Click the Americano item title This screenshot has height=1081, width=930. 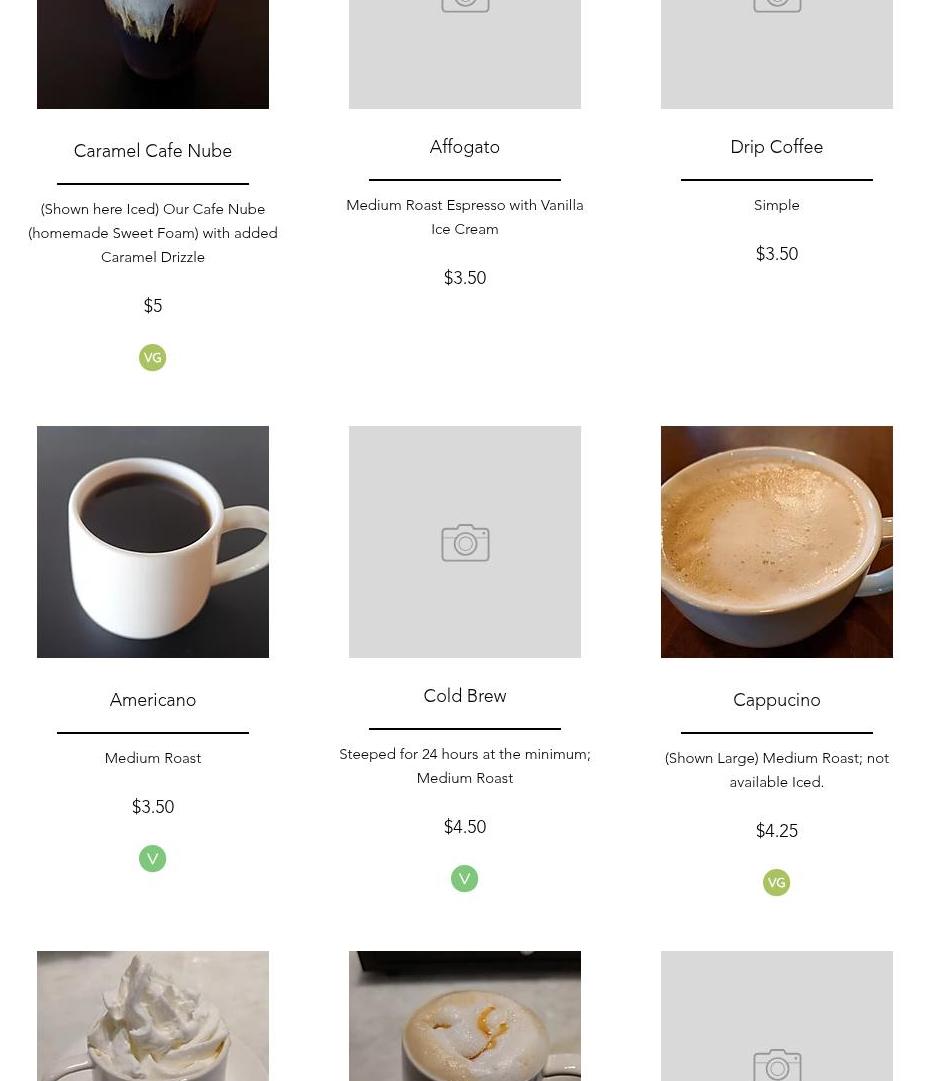[x=153, y=700]
